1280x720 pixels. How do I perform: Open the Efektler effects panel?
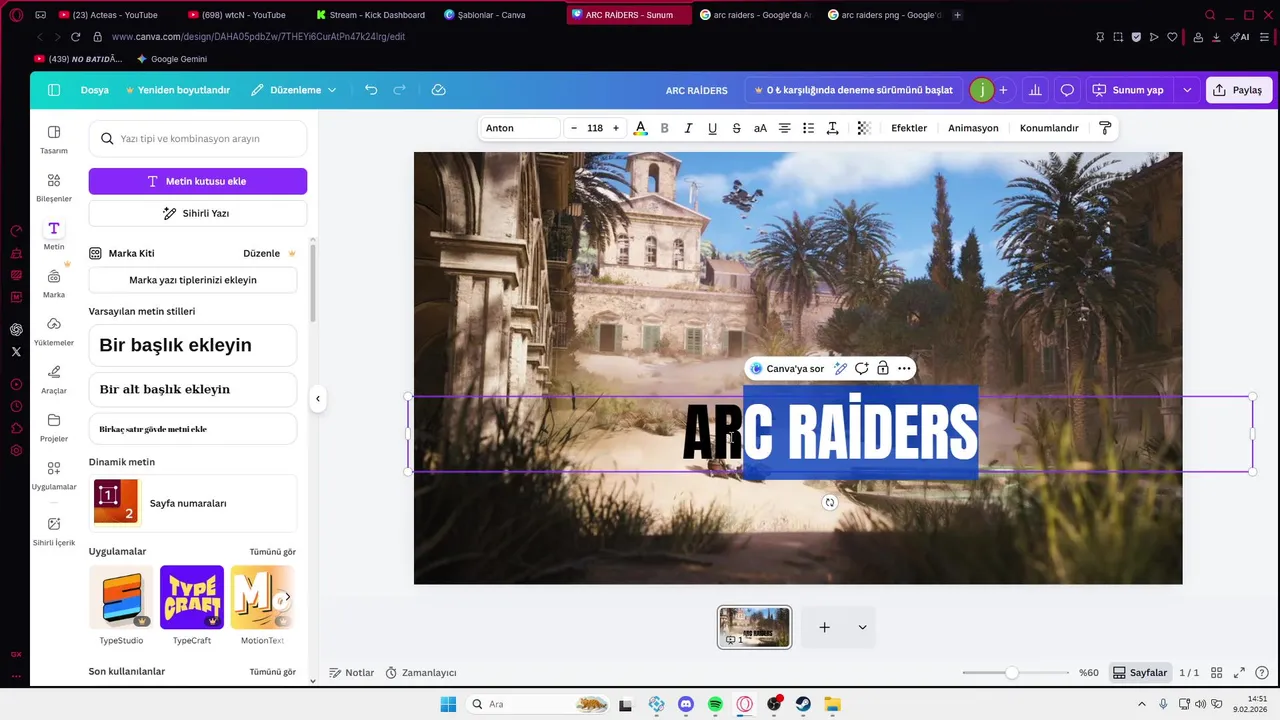[x=909, y=128]
